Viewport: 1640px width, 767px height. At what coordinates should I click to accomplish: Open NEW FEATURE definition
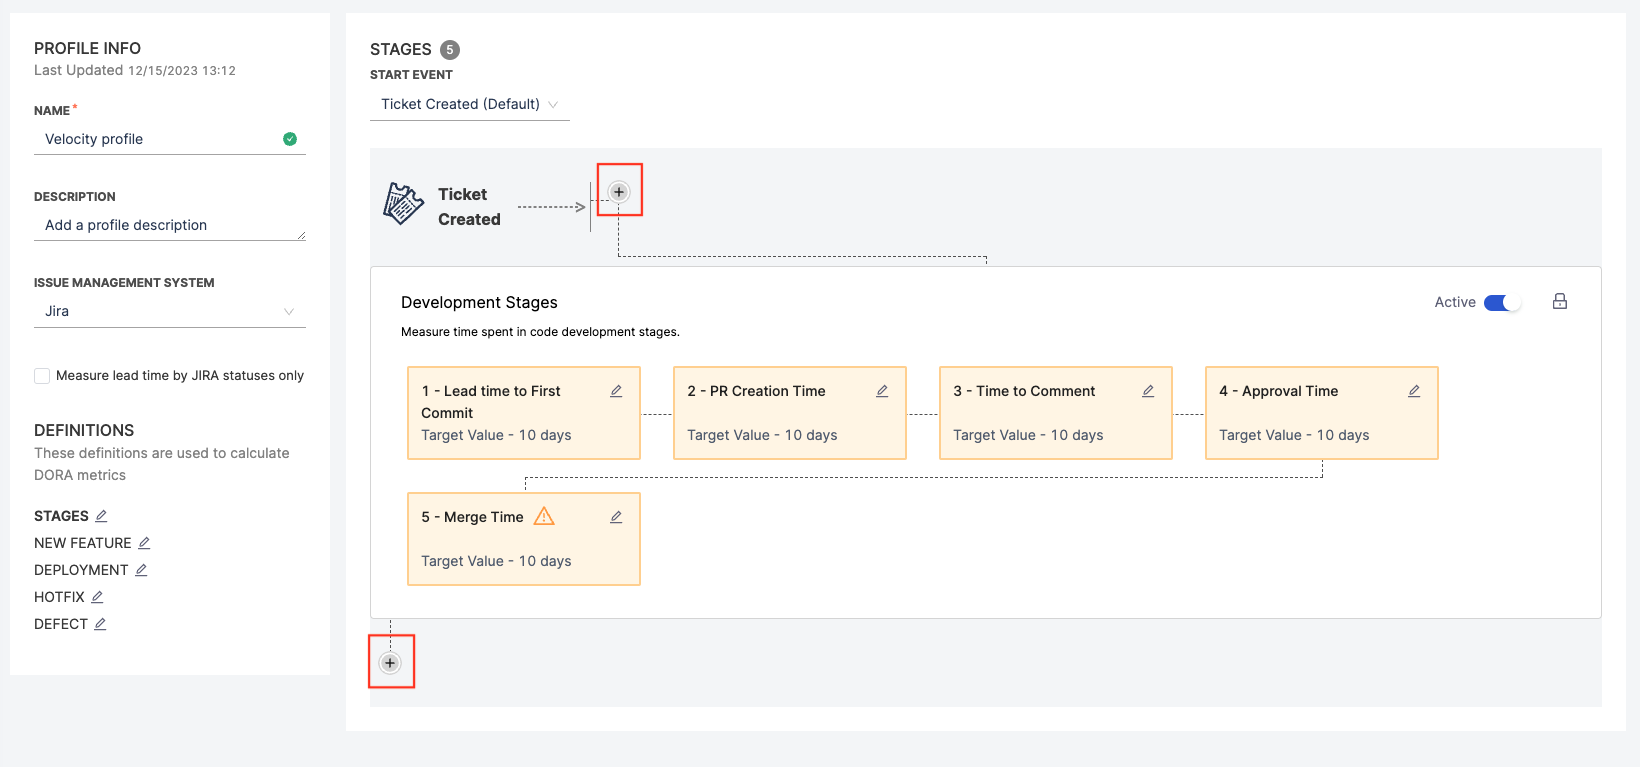pyautogui.click(x=144, y=543)
